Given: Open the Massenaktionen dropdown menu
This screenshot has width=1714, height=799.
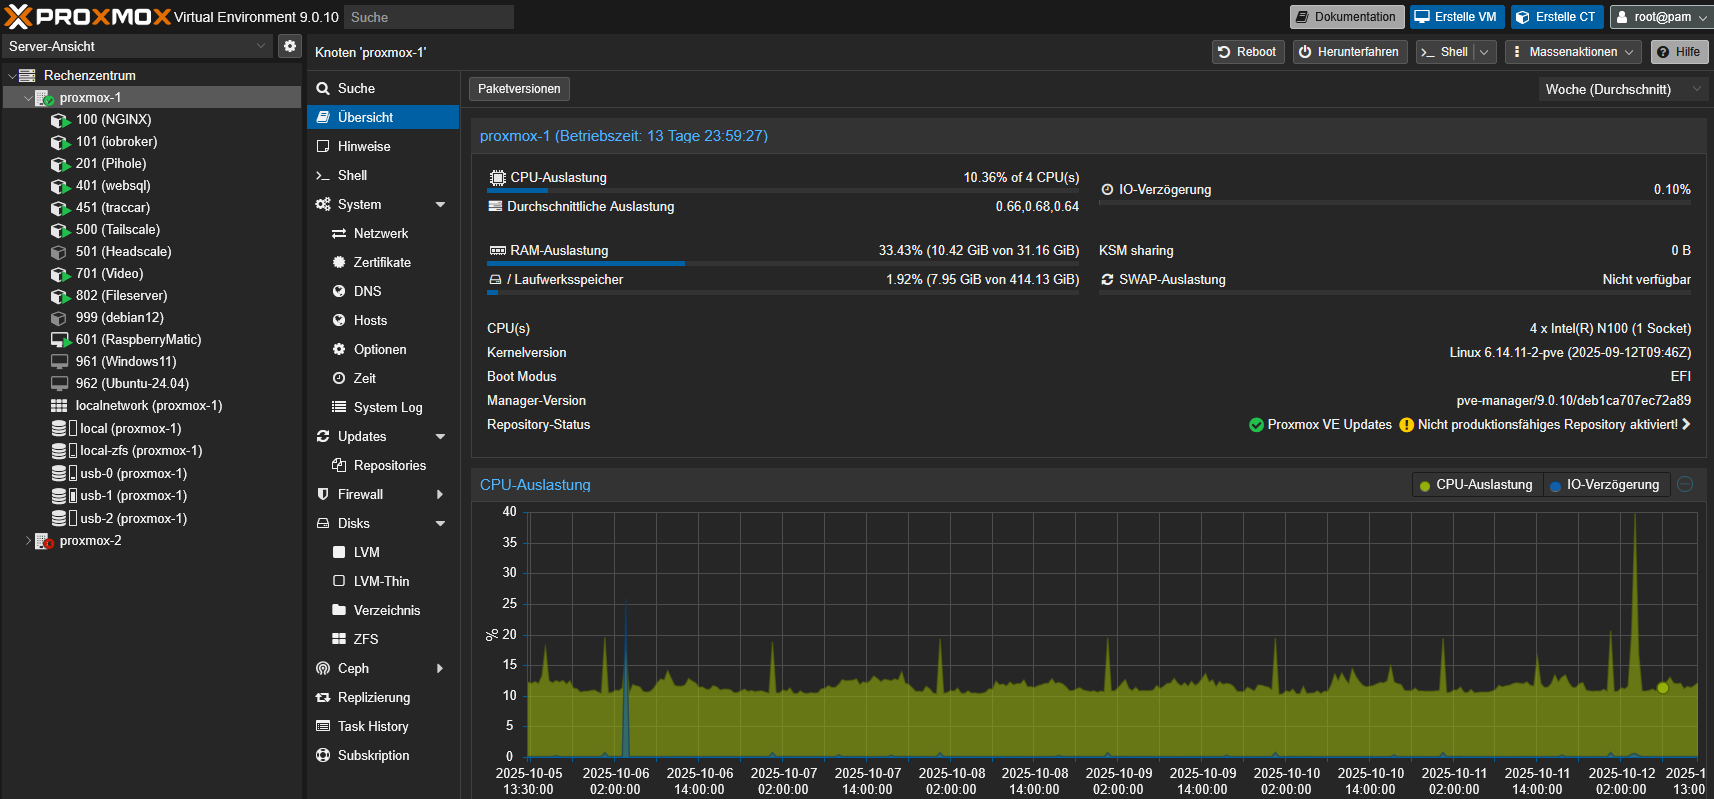Looking at the screenshot, I should (x=1574, y=52).
